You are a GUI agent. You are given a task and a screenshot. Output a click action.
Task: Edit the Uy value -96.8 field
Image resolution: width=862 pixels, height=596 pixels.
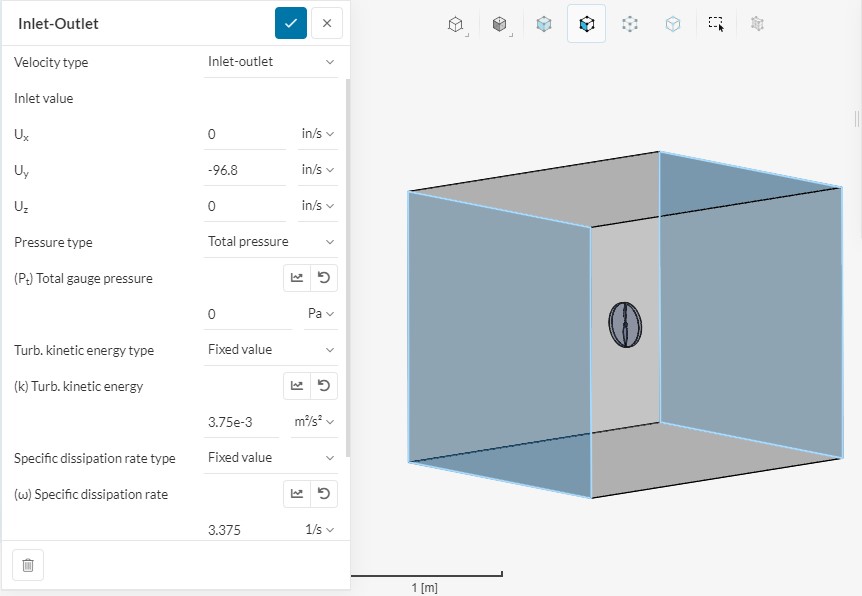click(x=245, y=170)
